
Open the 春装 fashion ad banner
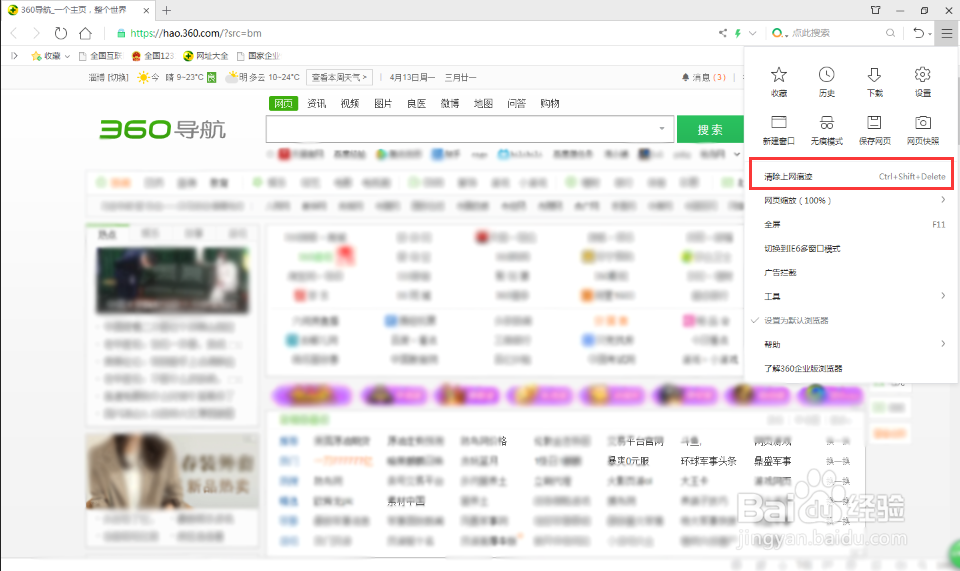(172, 471)
